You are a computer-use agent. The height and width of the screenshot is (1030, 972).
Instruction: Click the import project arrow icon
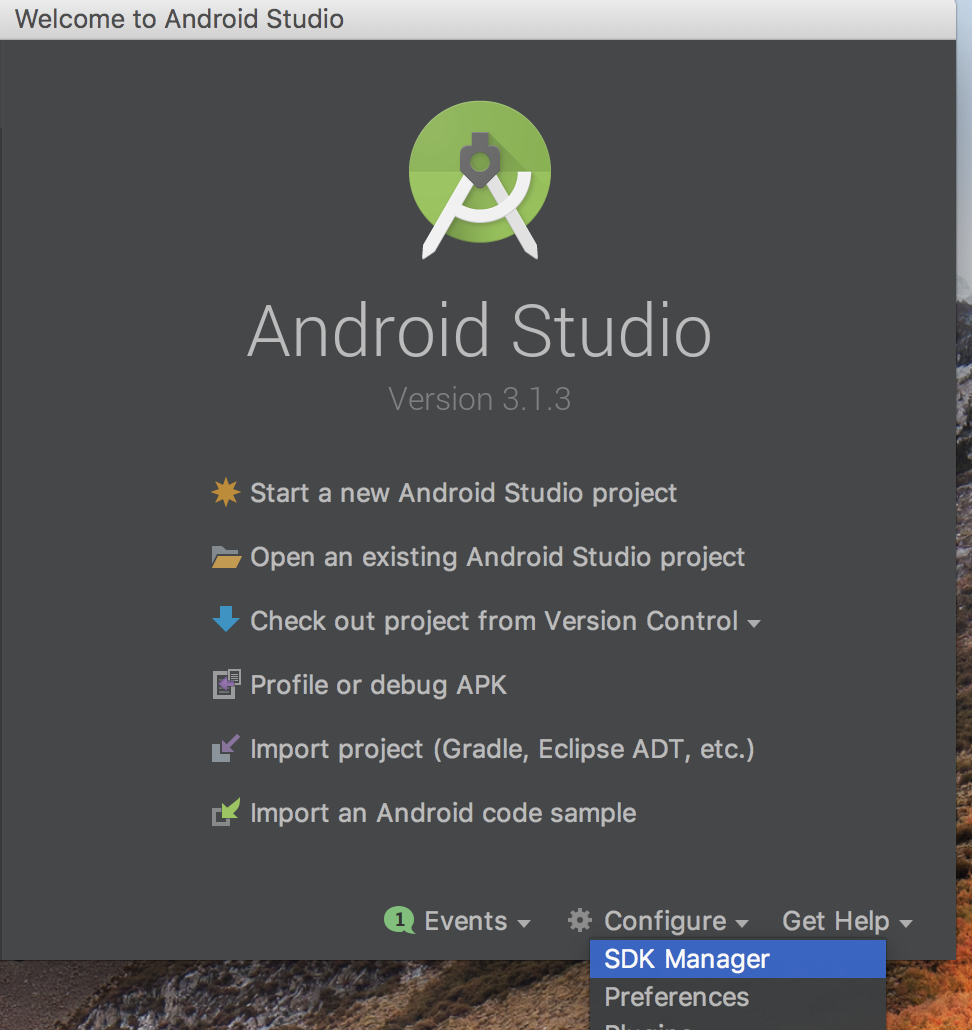[x=225, y=748]
